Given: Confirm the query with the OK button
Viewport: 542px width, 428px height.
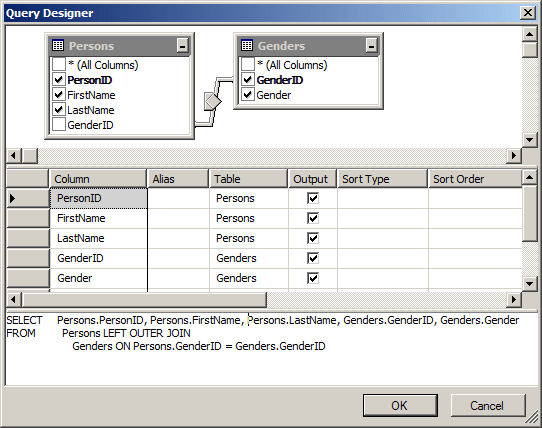Looking at the screenshot, I should click(400, 406).
